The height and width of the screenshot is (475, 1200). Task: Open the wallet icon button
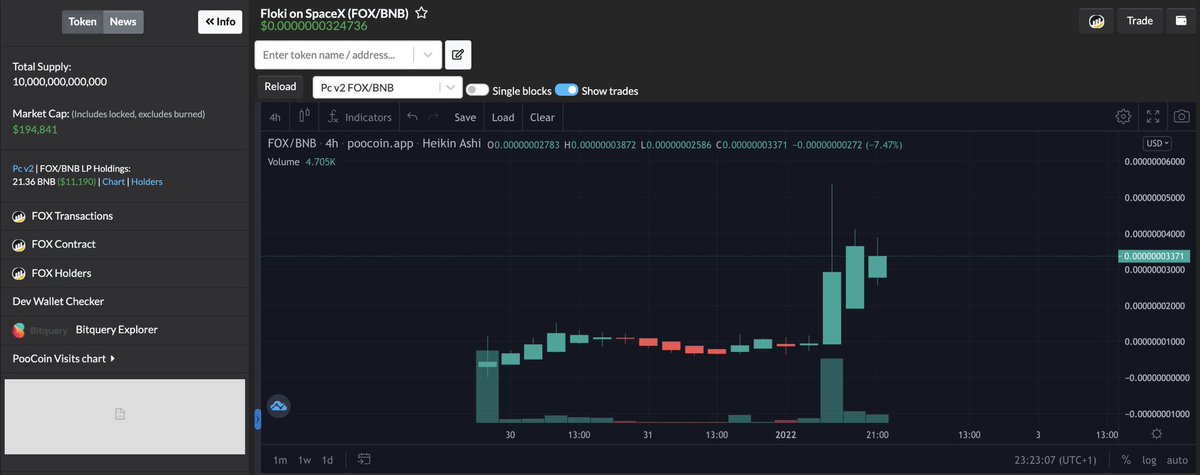pyautogui.click(x=1181, y=21)
